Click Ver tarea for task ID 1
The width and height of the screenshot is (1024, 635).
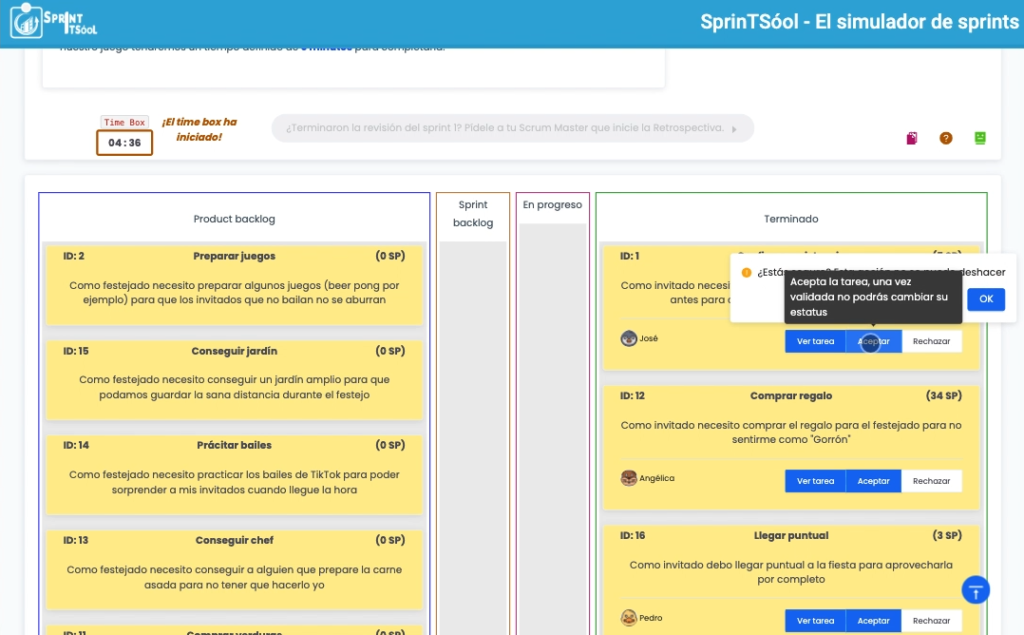(815, 341)
